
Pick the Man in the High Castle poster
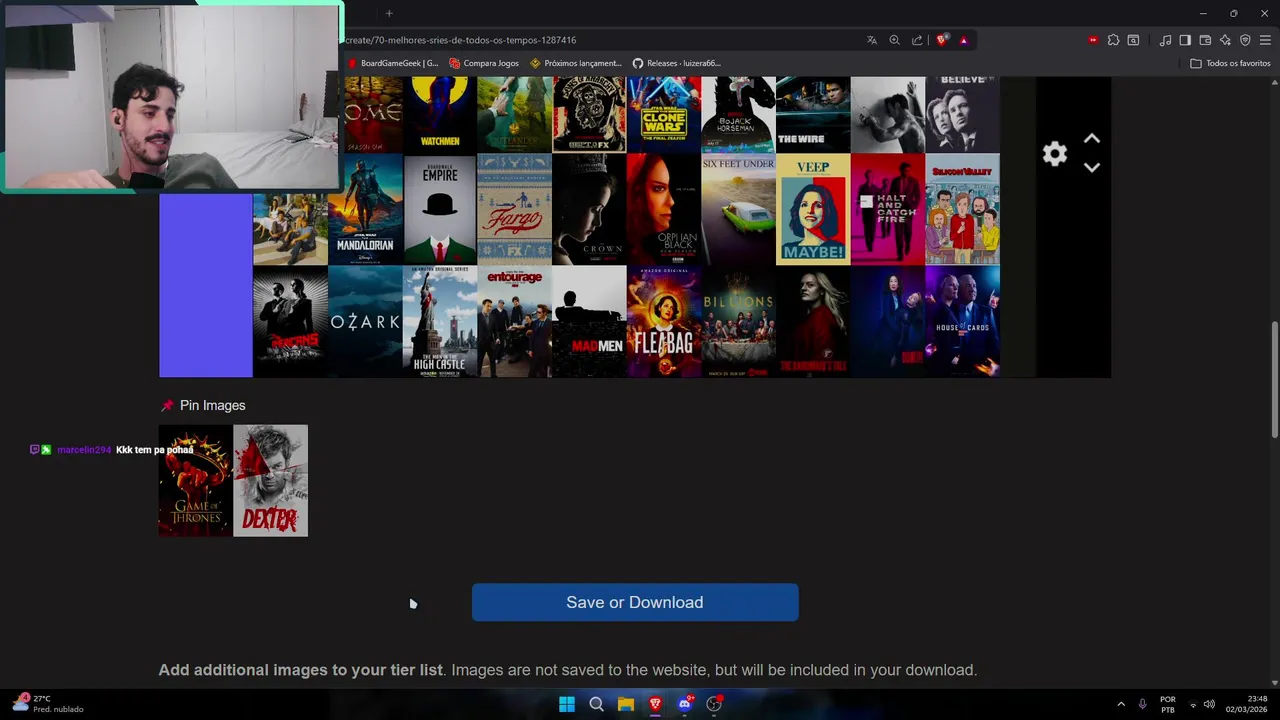tap(440, 321)
